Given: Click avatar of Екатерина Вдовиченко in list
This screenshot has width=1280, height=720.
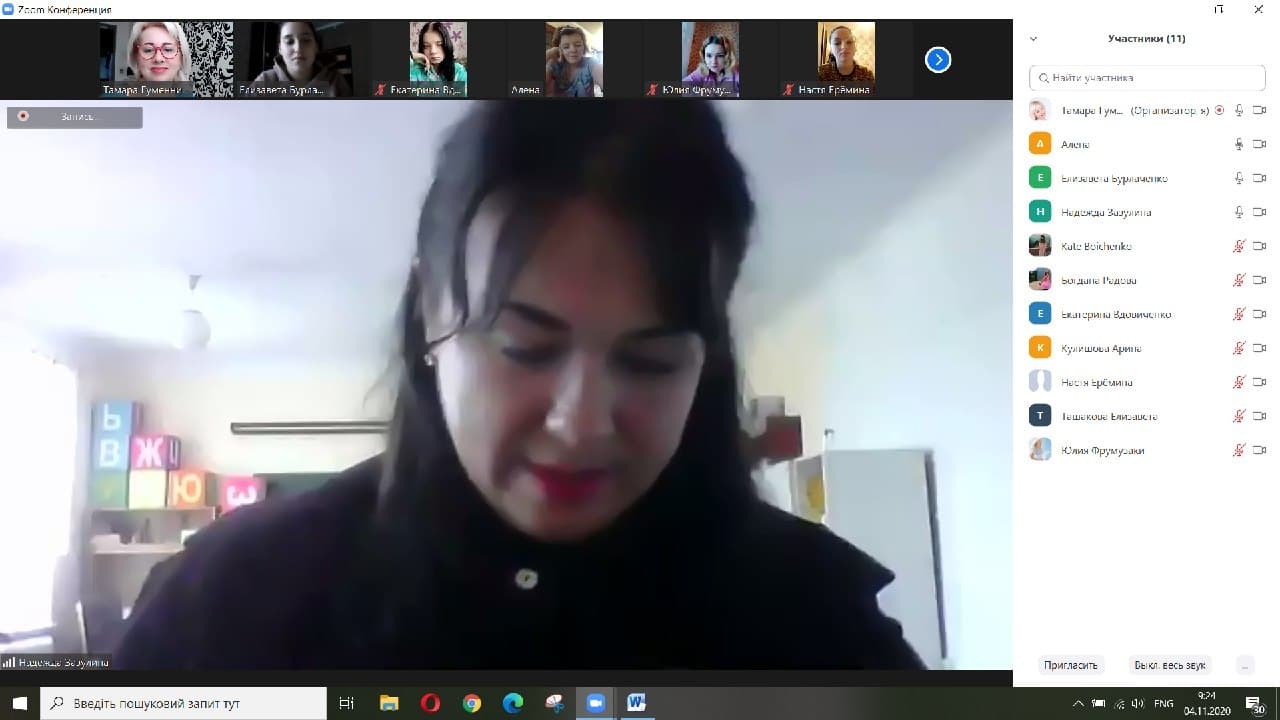Looking at the screenshot, I should point(1040,314).
